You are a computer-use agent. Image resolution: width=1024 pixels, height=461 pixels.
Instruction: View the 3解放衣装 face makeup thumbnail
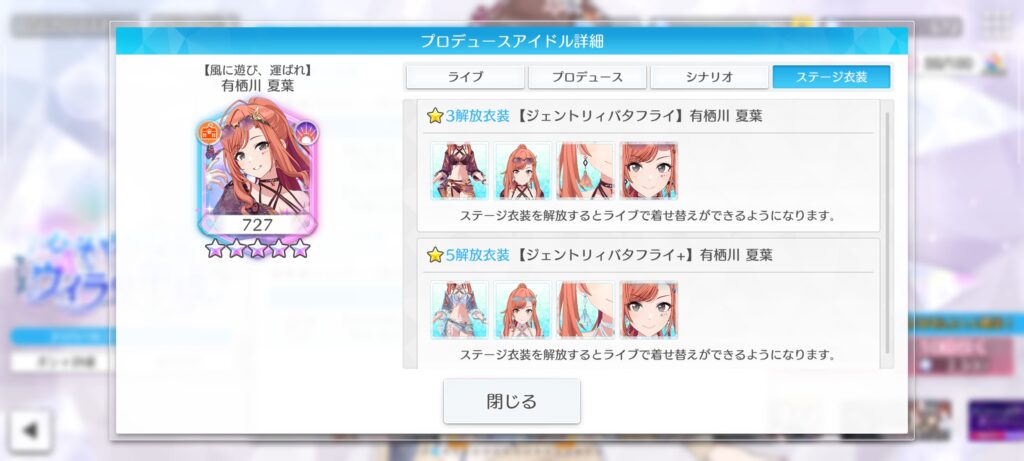pos(649,170)
